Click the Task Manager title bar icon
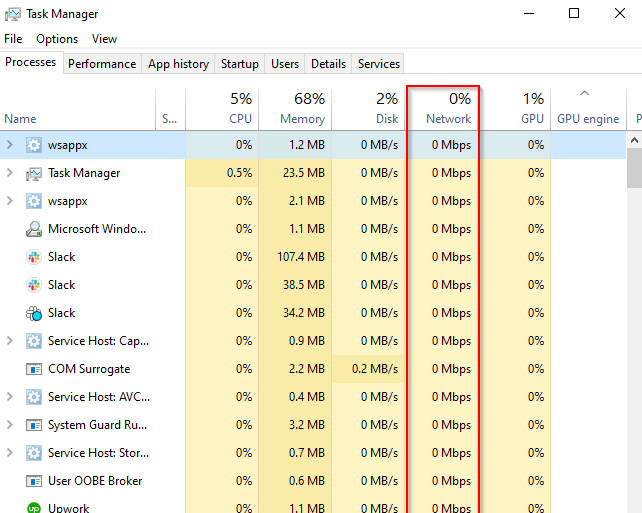 pyautogui.click(x=13, y=14)
